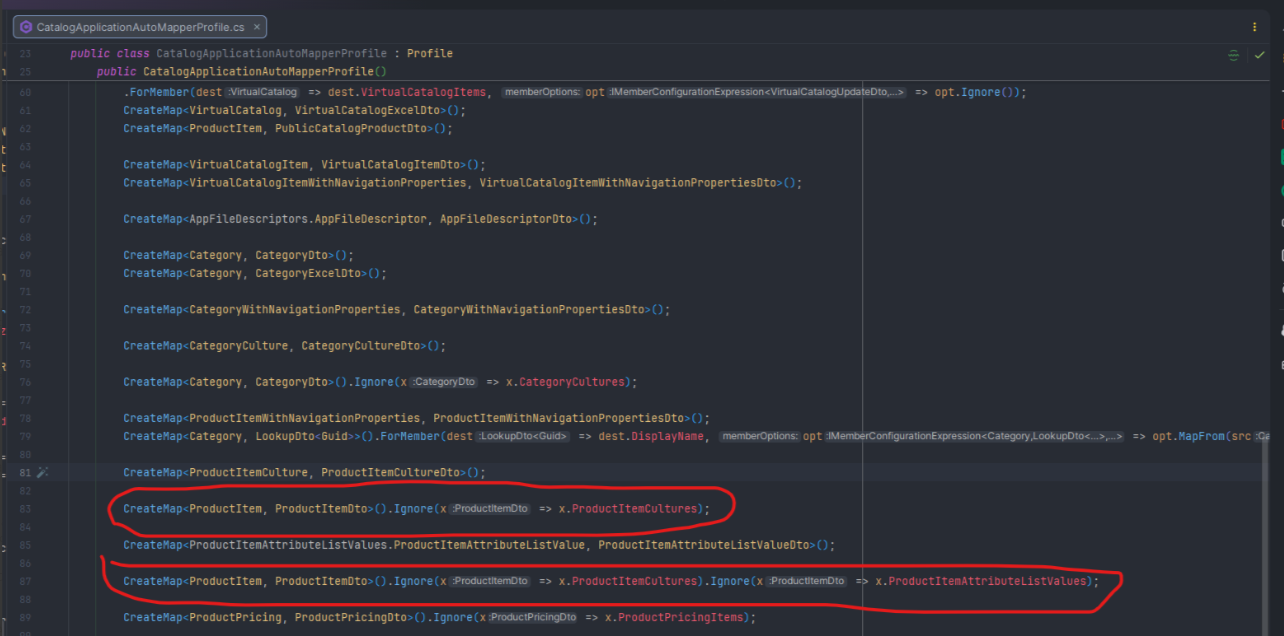
Task: Click line number 83 in the gutter
Action: pyautogui.click(x=25, y=509)
